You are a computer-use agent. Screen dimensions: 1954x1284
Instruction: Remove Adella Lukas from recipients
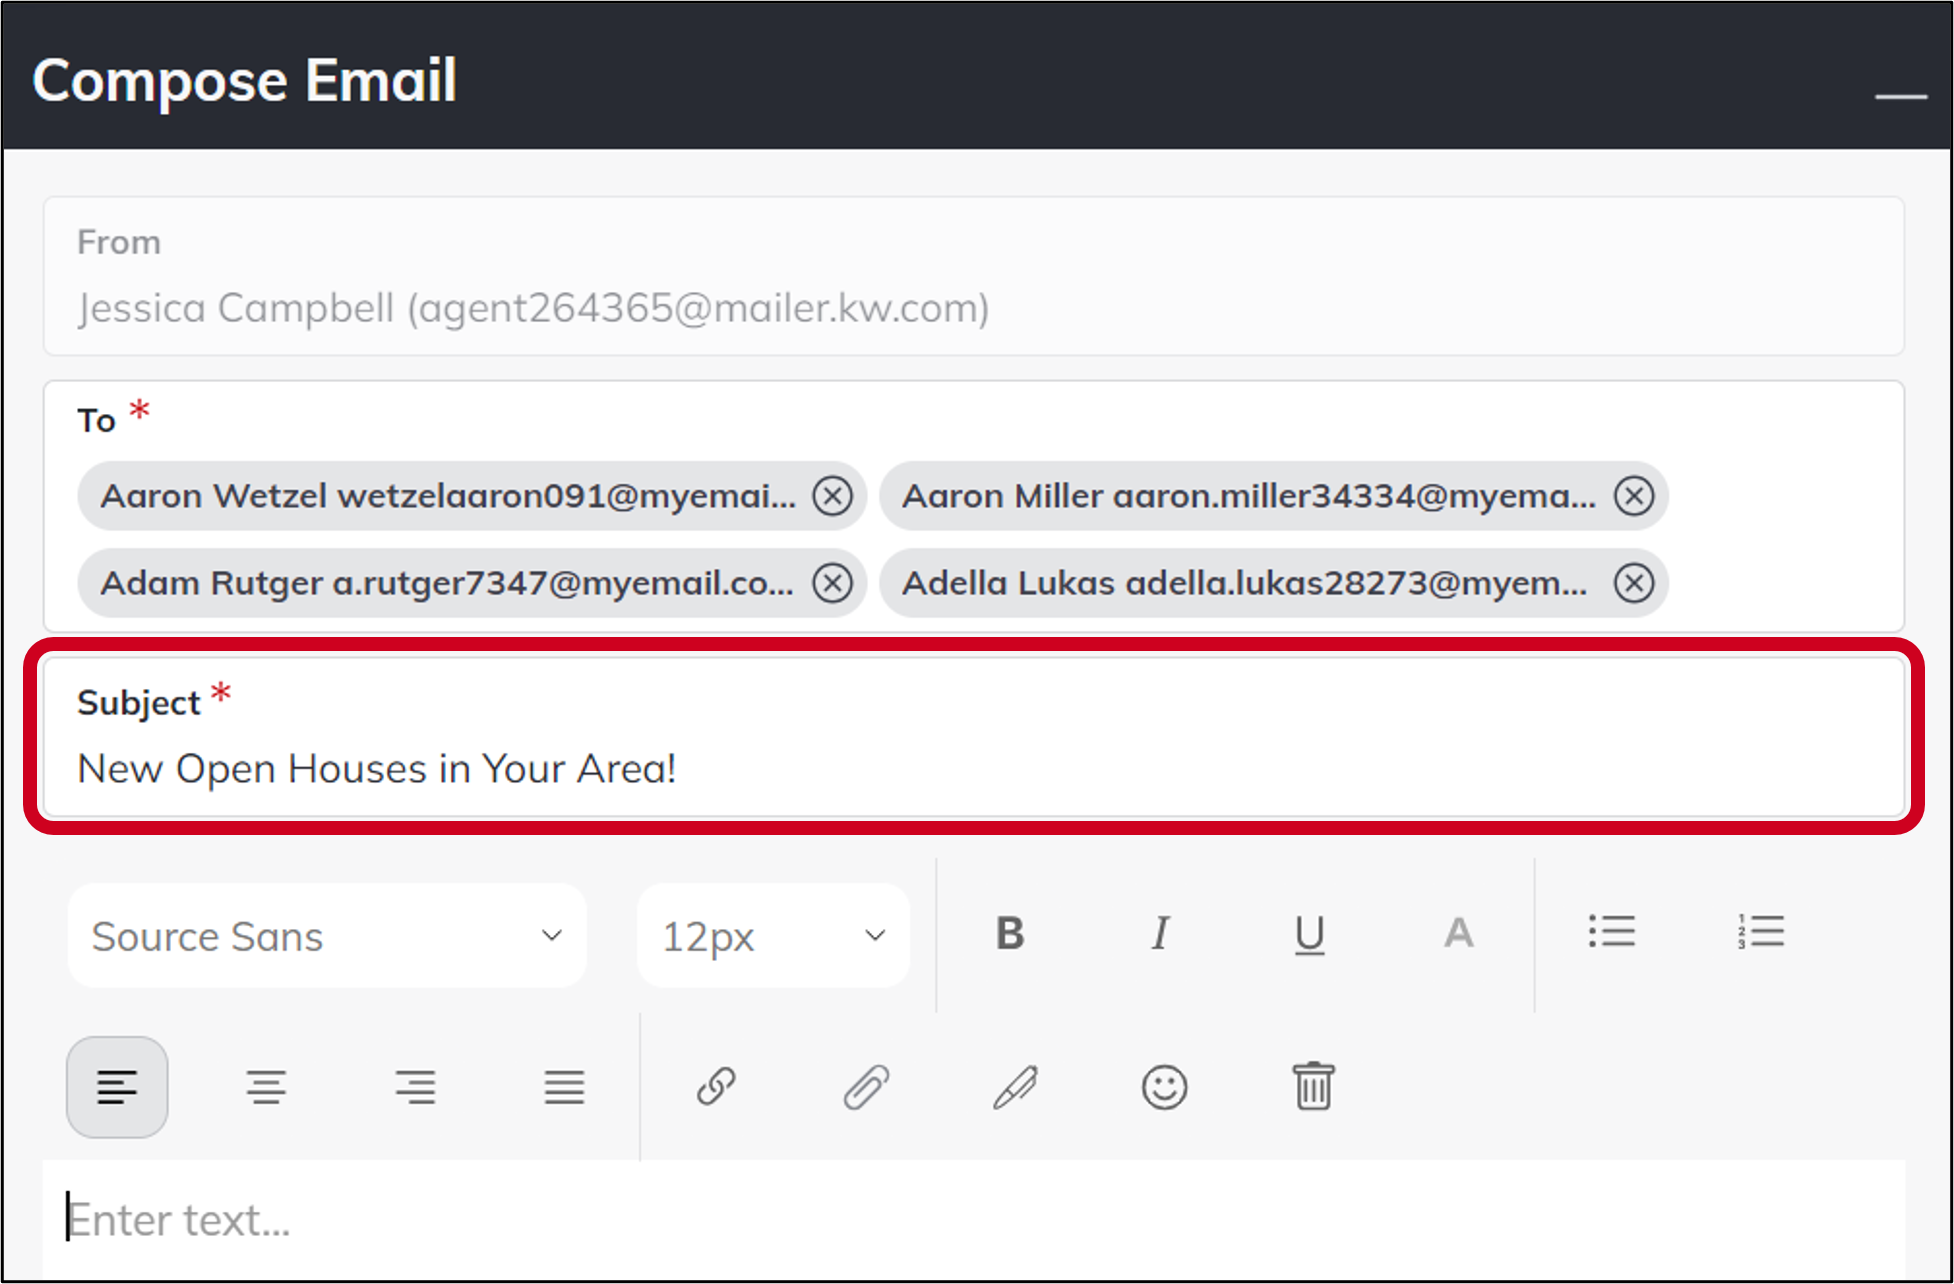tap(1634, 583)
